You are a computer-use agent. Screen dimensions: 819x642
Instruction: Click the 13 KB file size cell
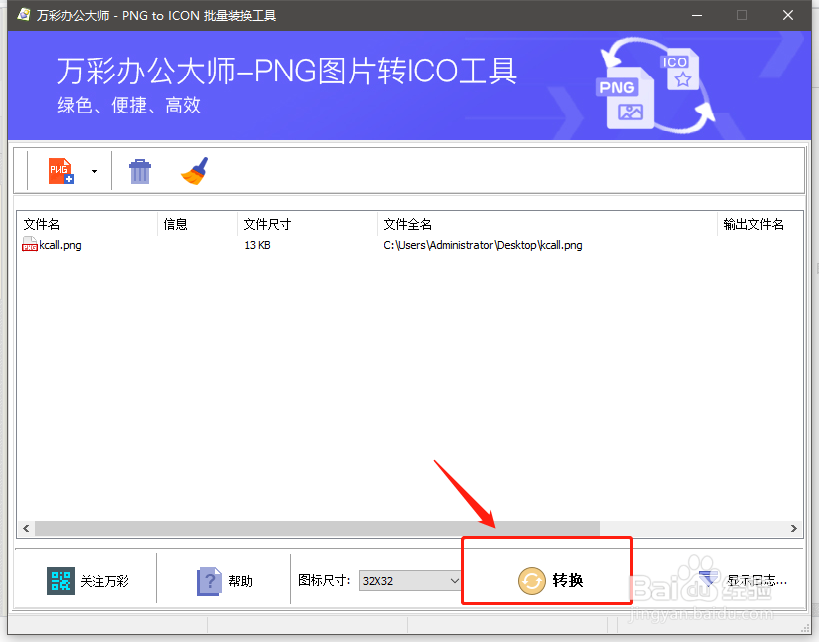258,245
